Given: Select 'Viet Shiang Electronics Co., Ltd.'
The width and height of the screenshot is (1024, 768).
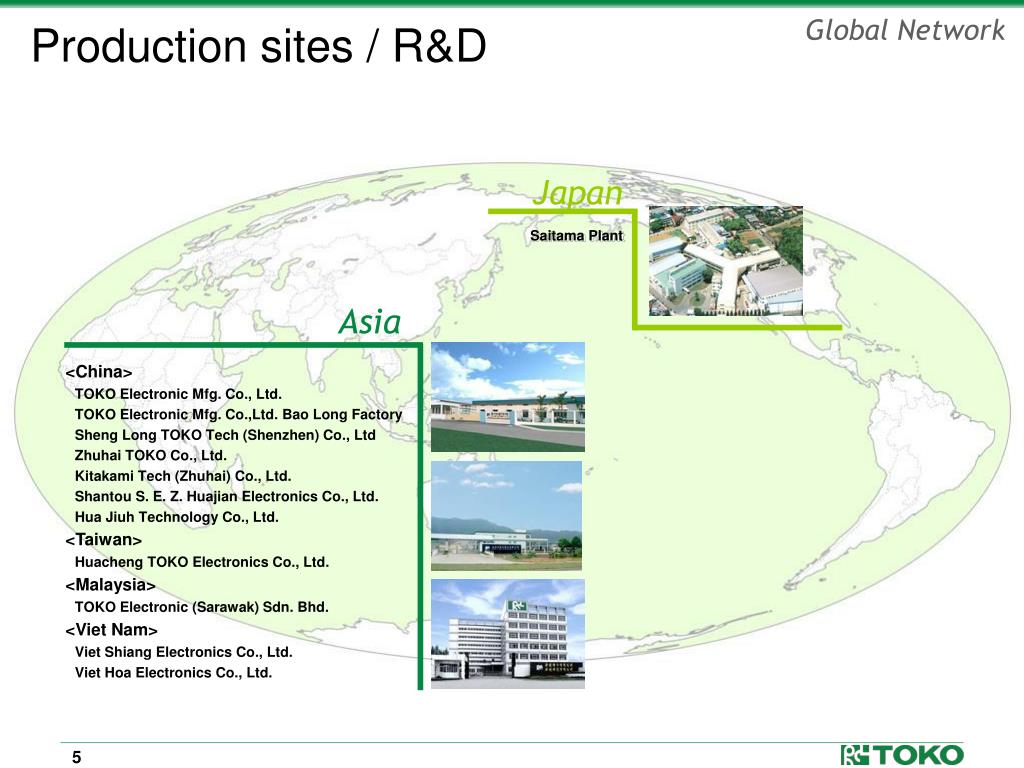Looking at the screenshot, I should [x=184, y=652].
